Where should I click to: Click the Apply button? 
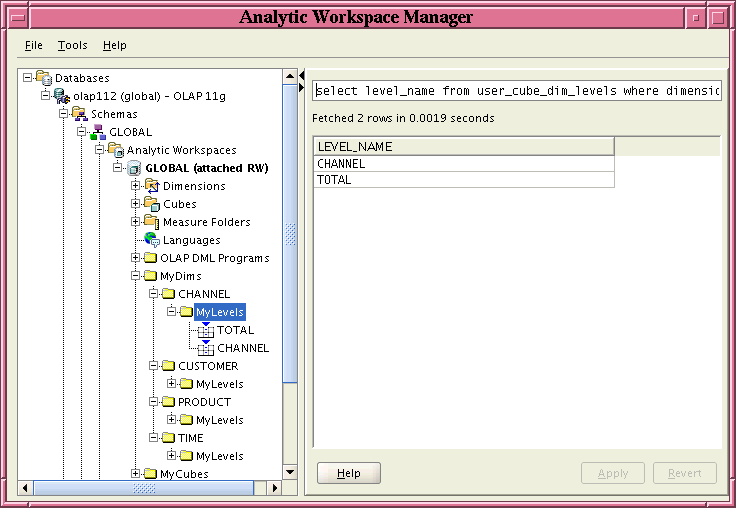[612, 473]
